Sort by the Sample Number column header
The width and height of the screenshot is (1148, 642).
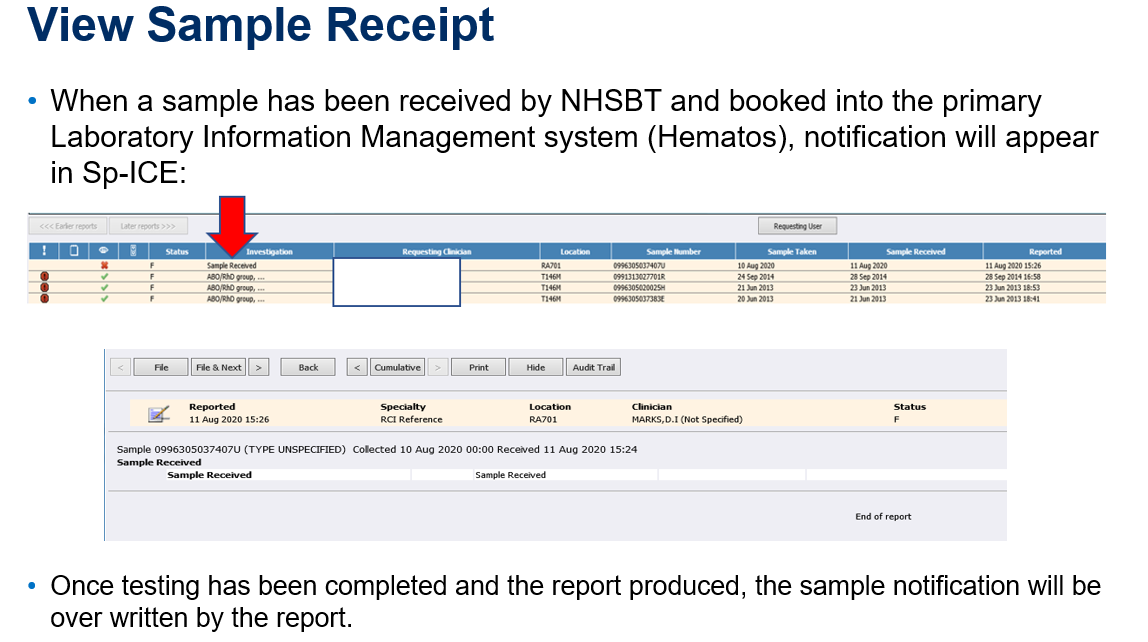(673, 252)
